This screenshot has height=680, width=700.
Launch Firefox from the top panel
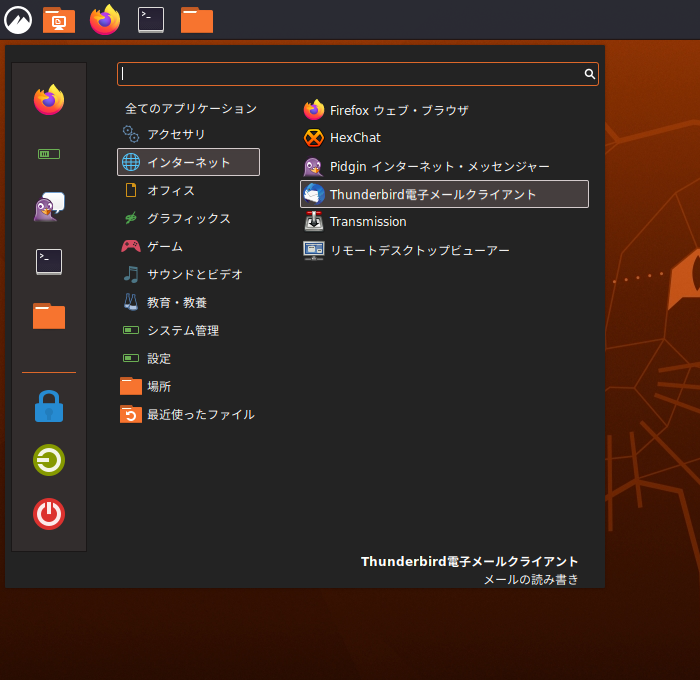point(105,20)
